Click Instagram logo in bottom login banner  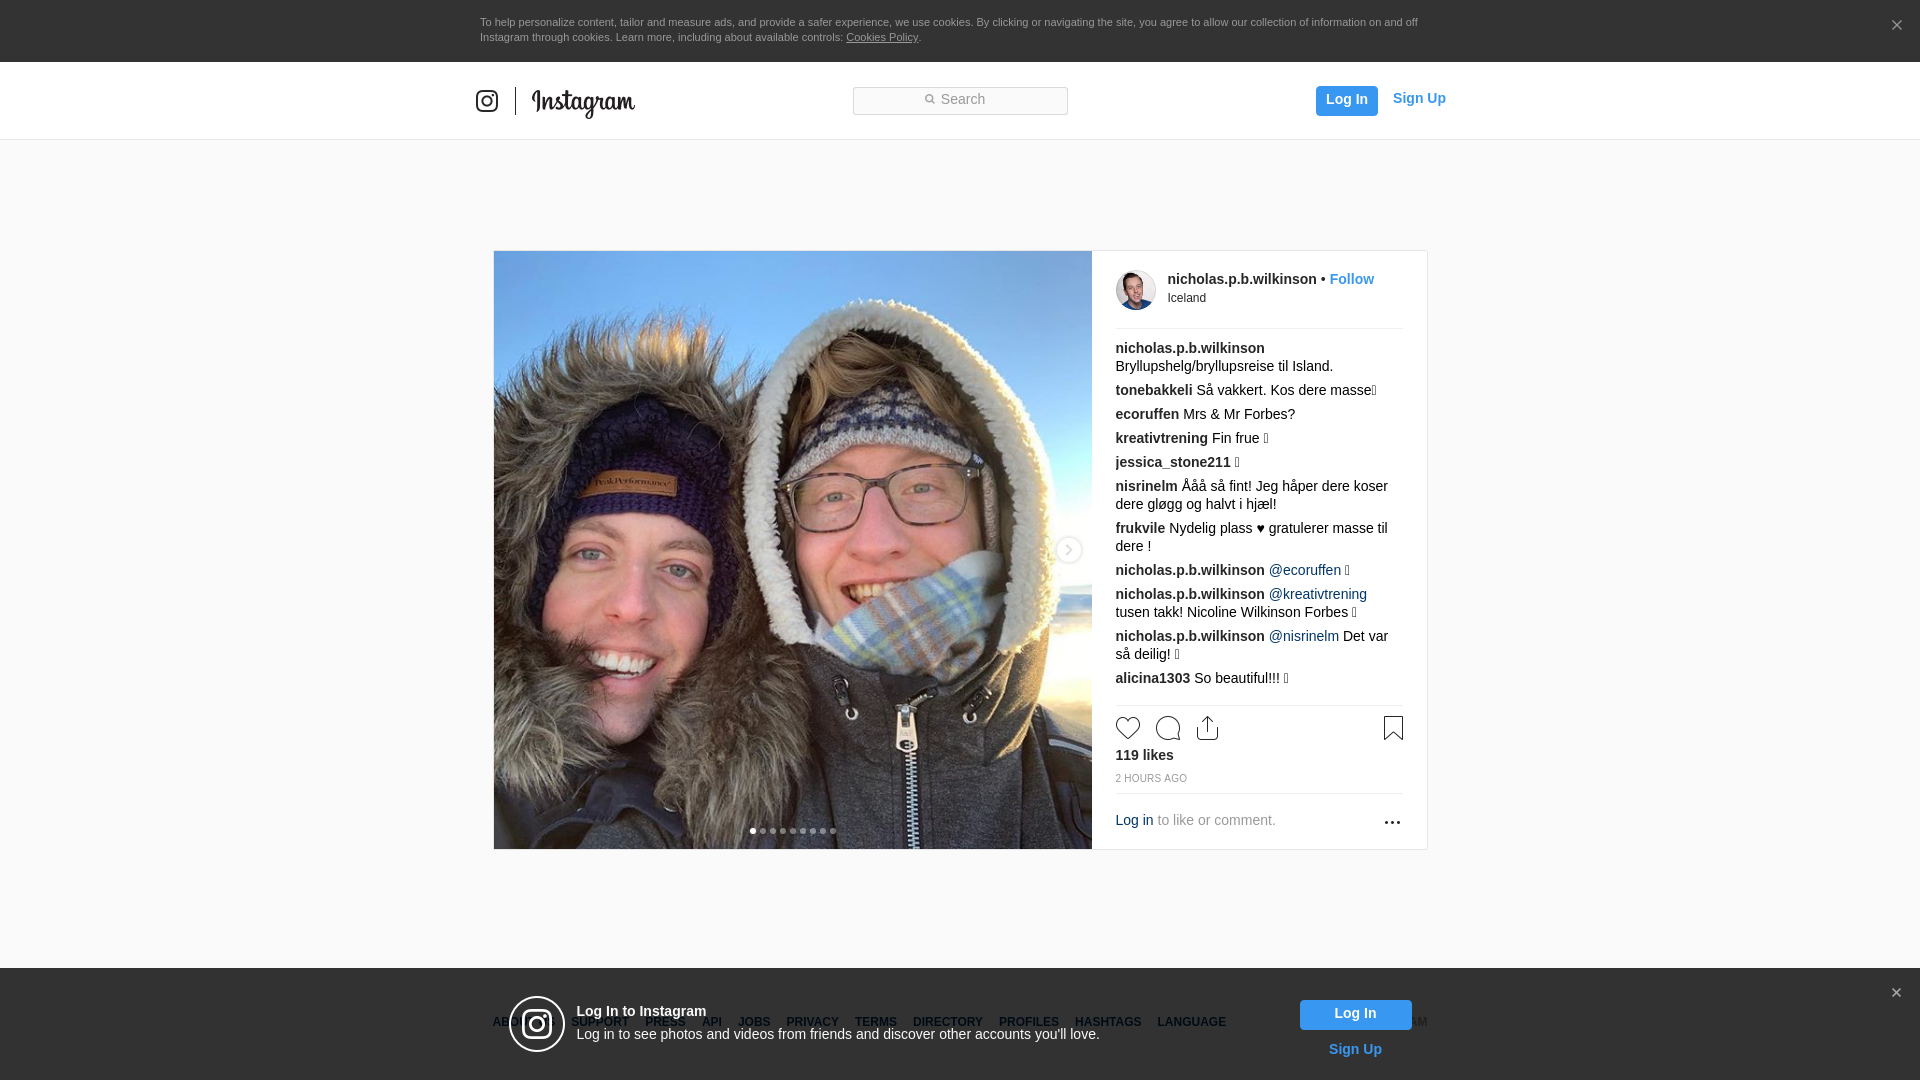coord(537,1024)
